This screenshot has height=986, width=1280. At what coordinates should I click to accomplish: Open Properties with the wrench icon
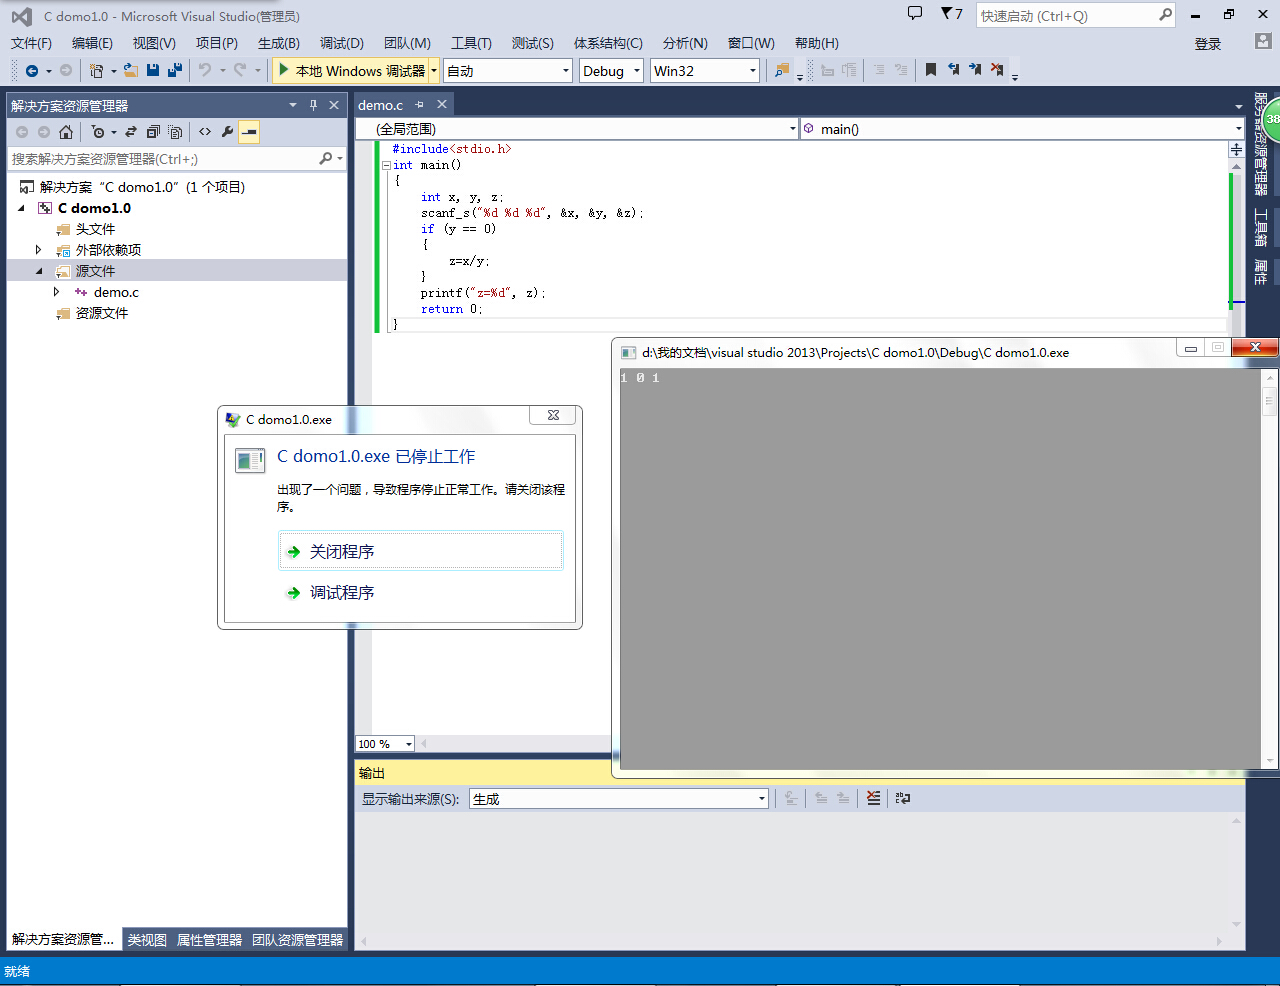227,132
